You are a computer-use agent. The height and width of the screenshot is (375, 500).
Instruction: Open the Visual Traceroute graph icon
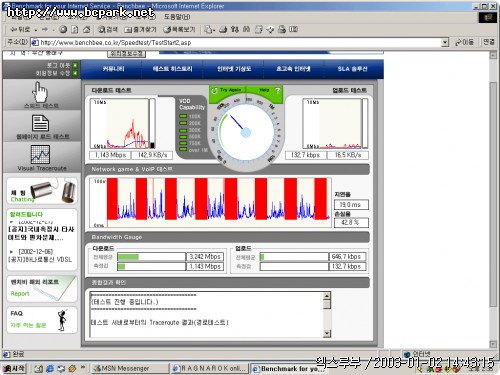pos(40,154)
